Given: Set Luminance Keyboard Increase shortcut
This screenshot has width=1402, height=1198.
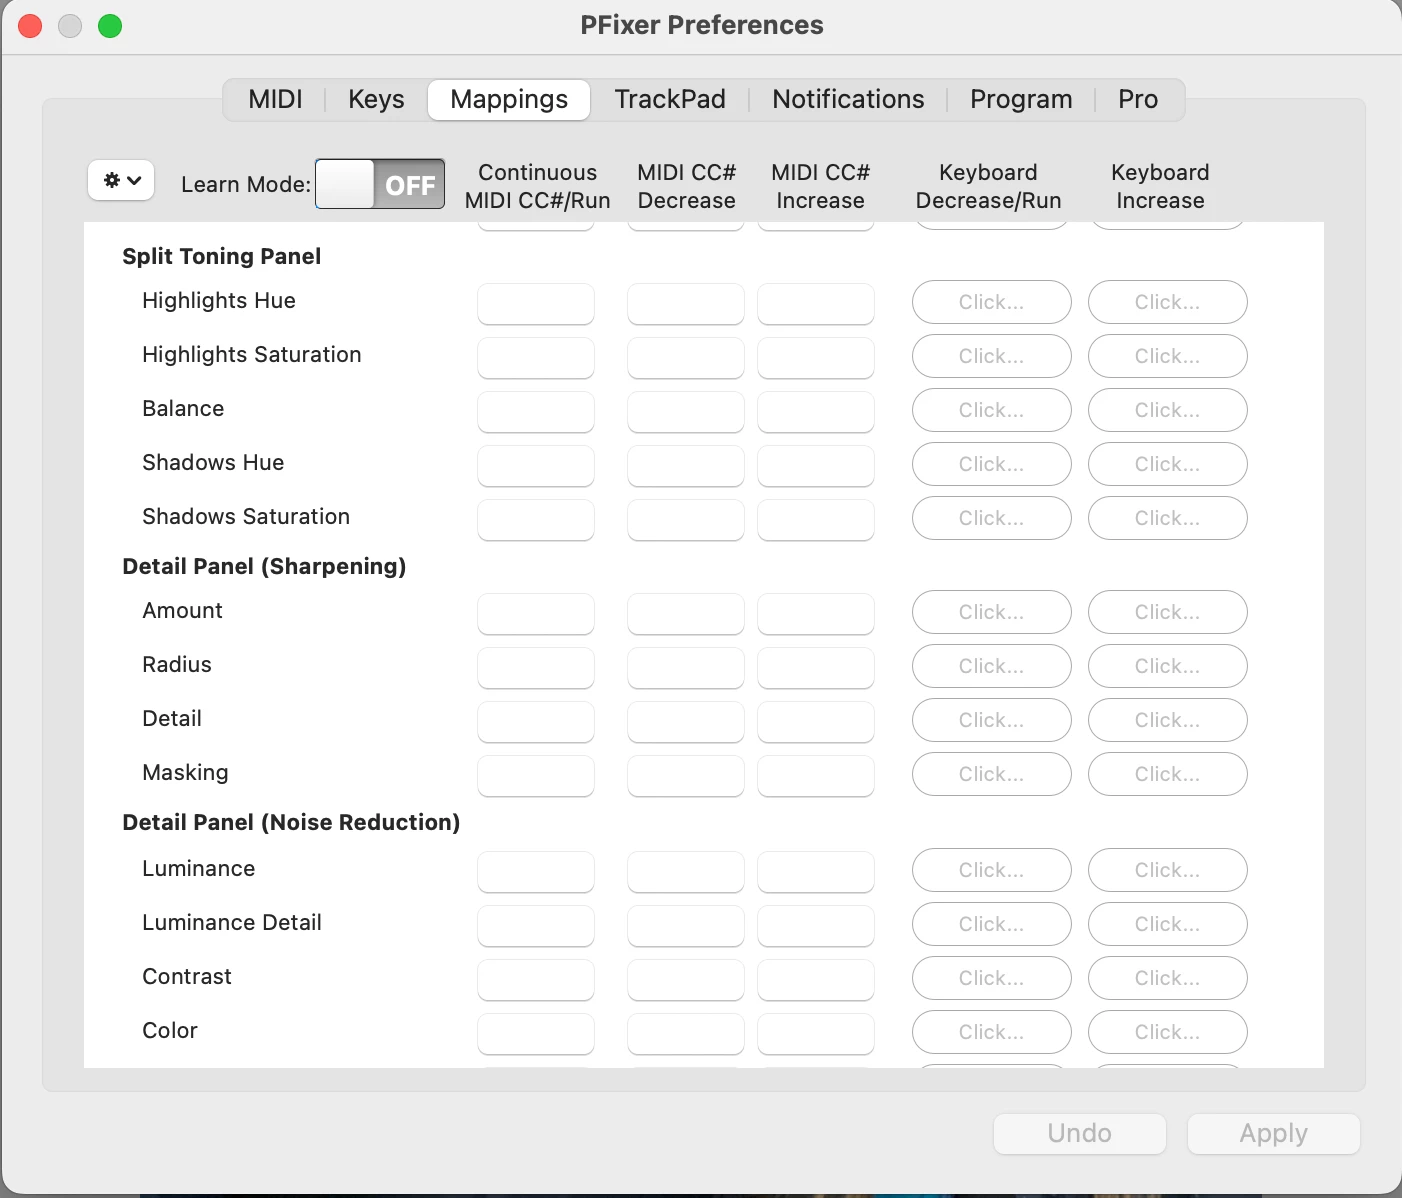Looking at the screenshot, I should click(1168, 870).
